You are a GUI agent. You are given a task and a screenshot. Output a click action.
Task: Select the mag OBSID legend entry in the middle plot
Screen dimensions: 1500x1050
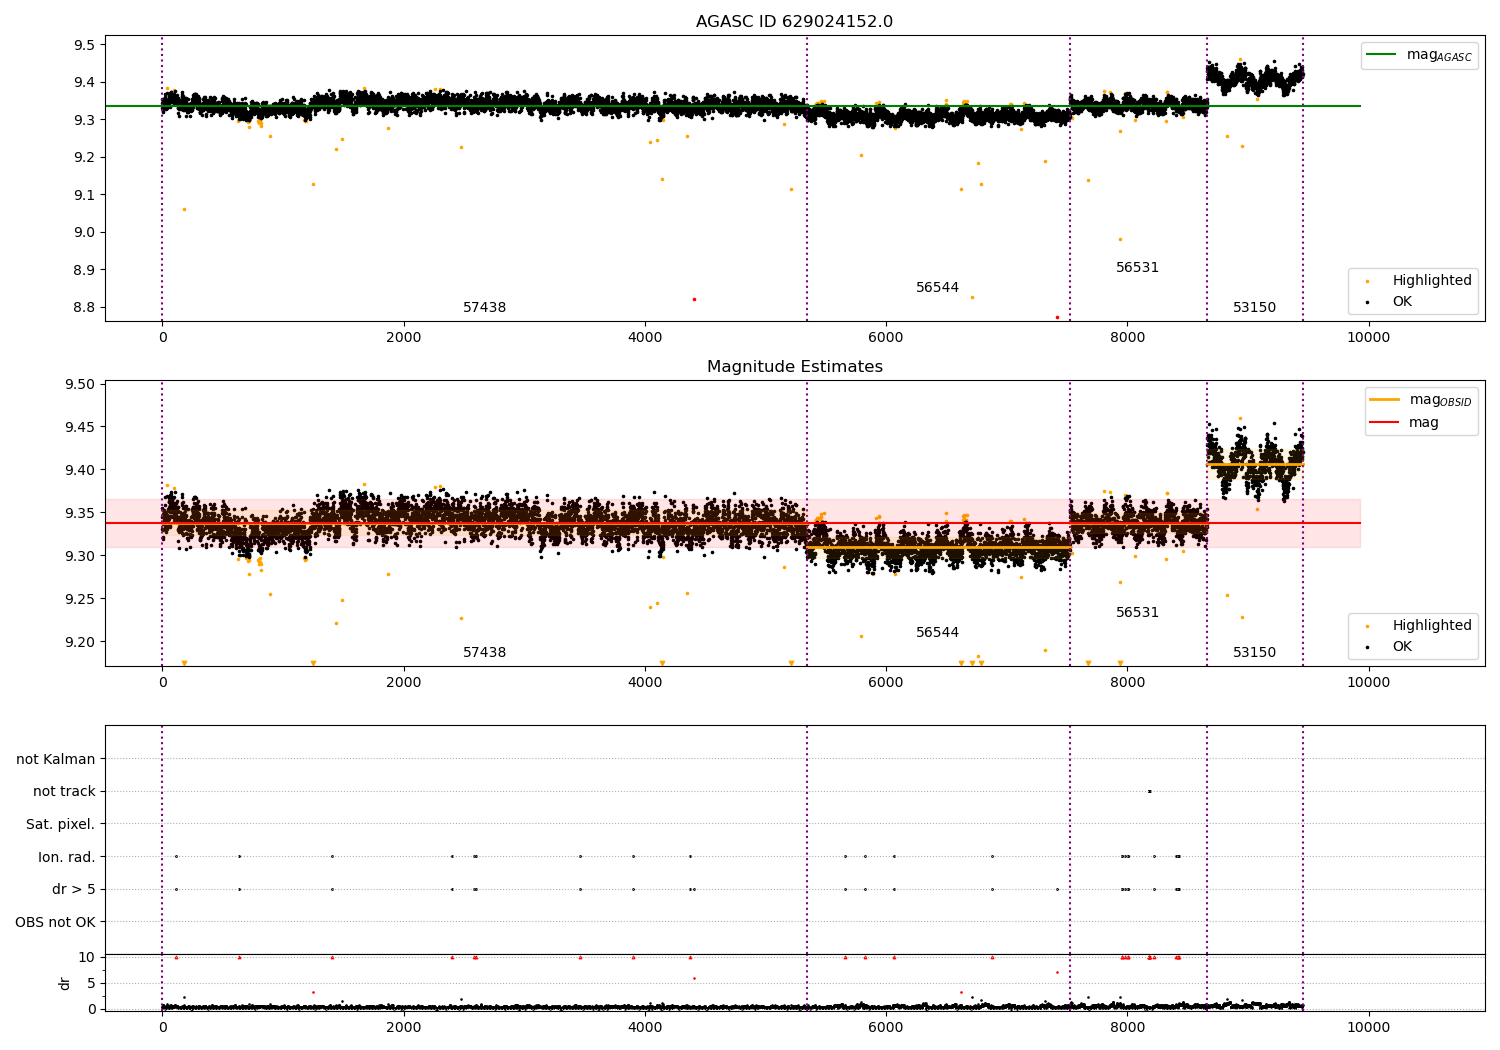[x=1420, y=400]
